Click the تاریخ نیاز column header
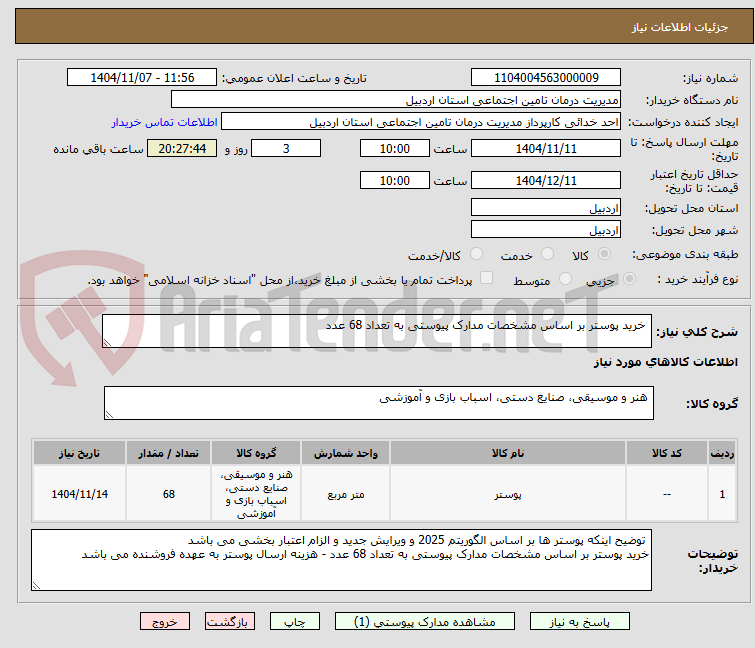The image size is (755, 648). [x=79, y=453]
